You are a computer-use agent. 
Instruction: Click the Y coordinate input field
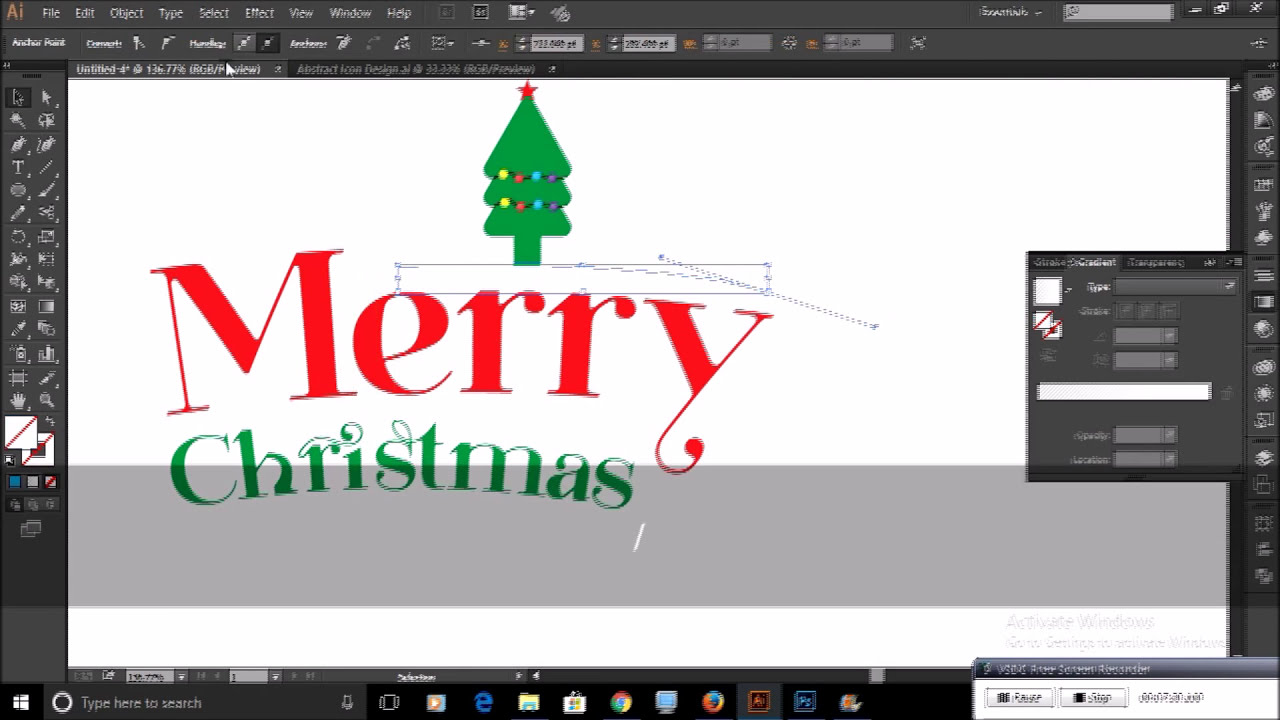[x=648, y=43]
